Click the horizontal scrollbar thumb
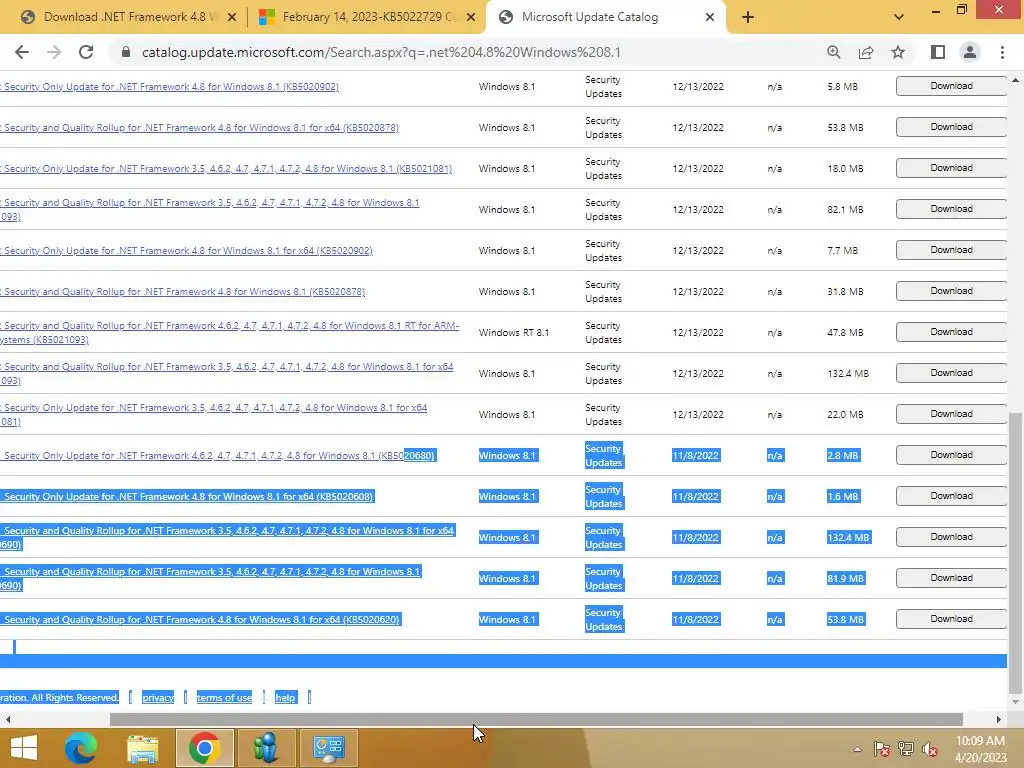The image size is (1024, 768). (x=536, y=720)
